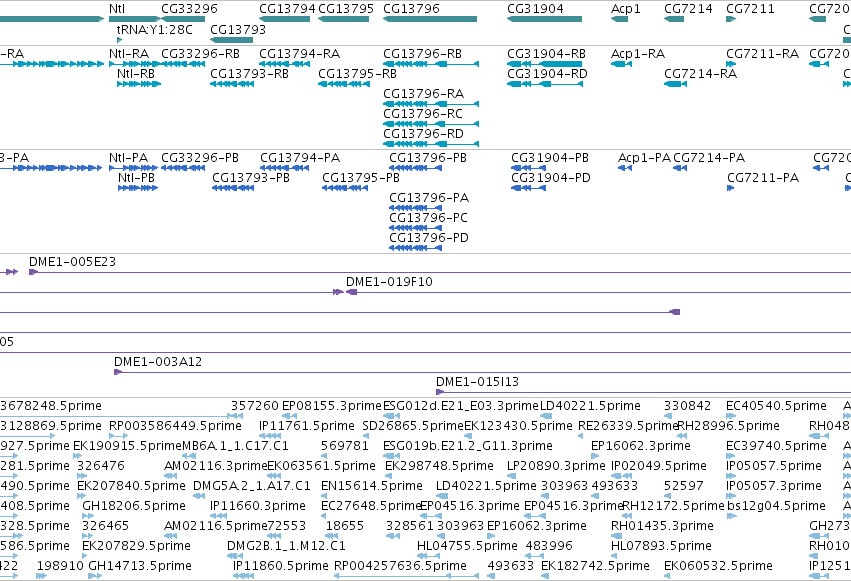Image resolution: width=851 pixels, height=581 pixels.
Task: Select the CG7214 gene label
Action: tap(688, 9)
